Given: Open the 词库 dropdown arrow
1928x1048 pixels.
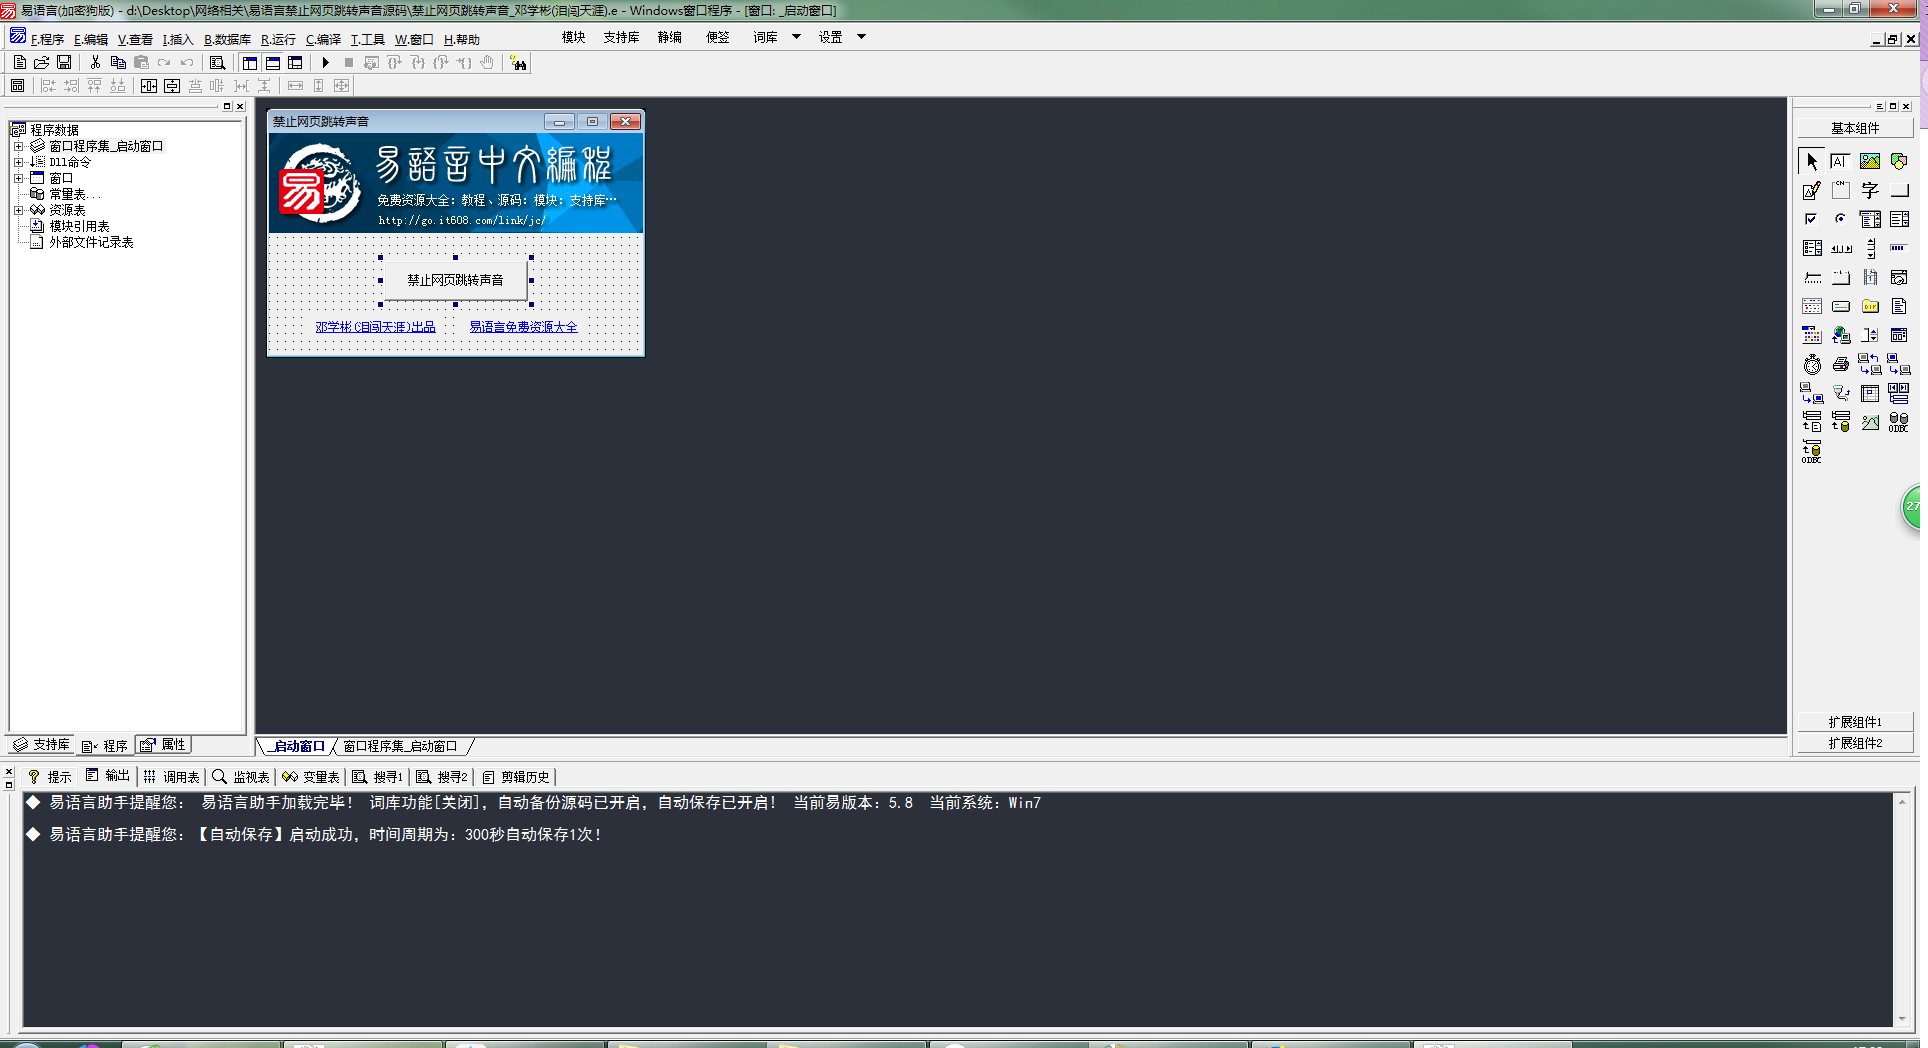Looking at the screenshot, I should click(x=797, y=38).
